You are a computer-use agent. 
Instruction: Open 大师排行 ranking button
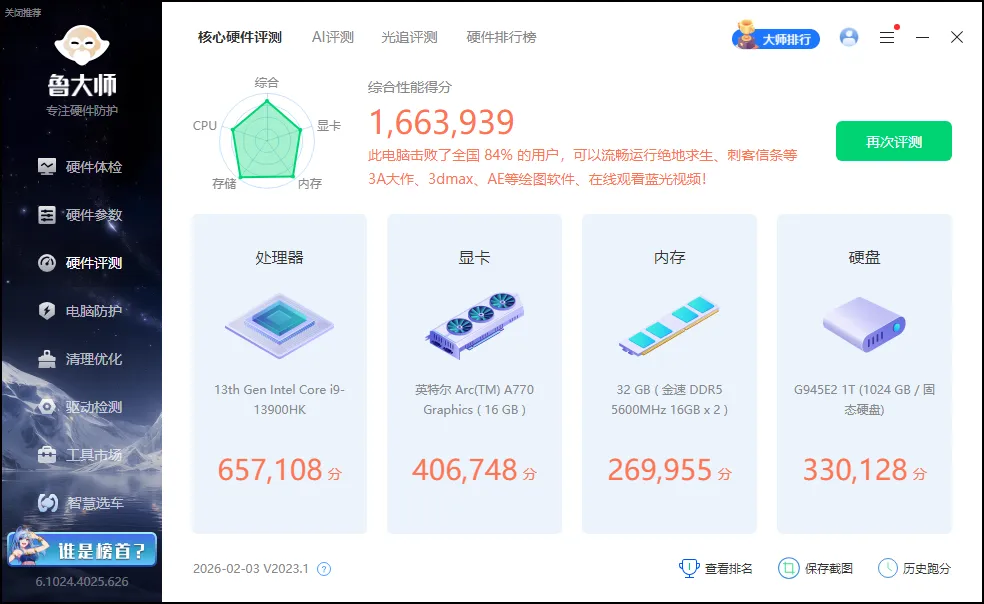click(776, 38)
